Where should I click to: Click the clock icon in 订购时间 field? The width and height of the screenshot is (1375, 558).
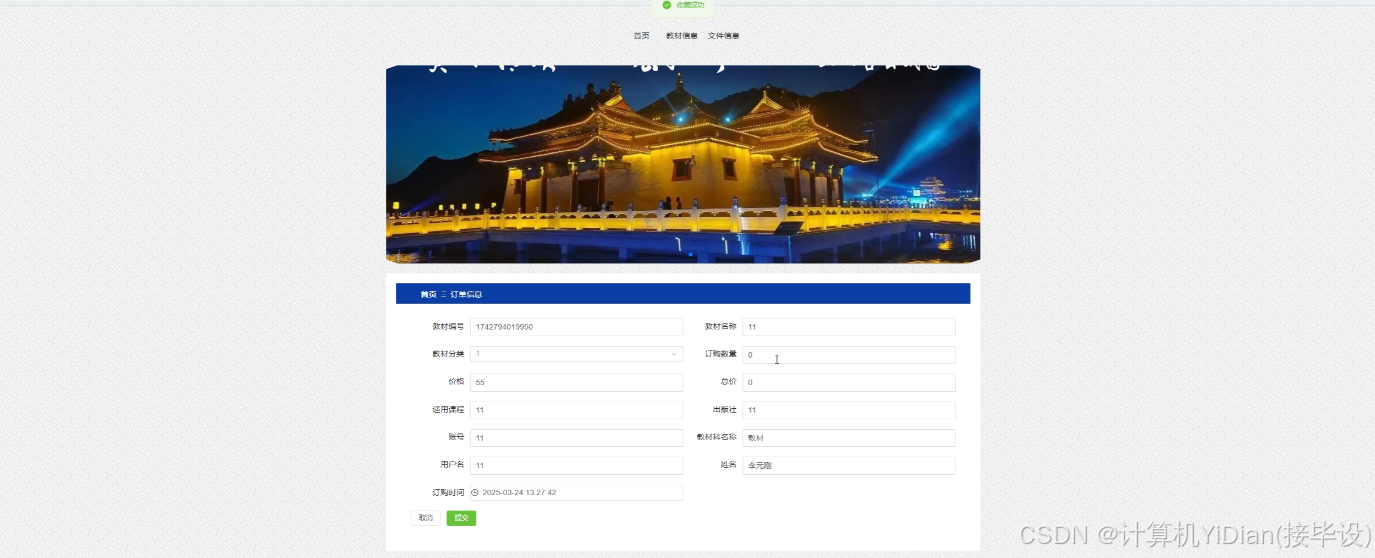click(x=475, y=492)
